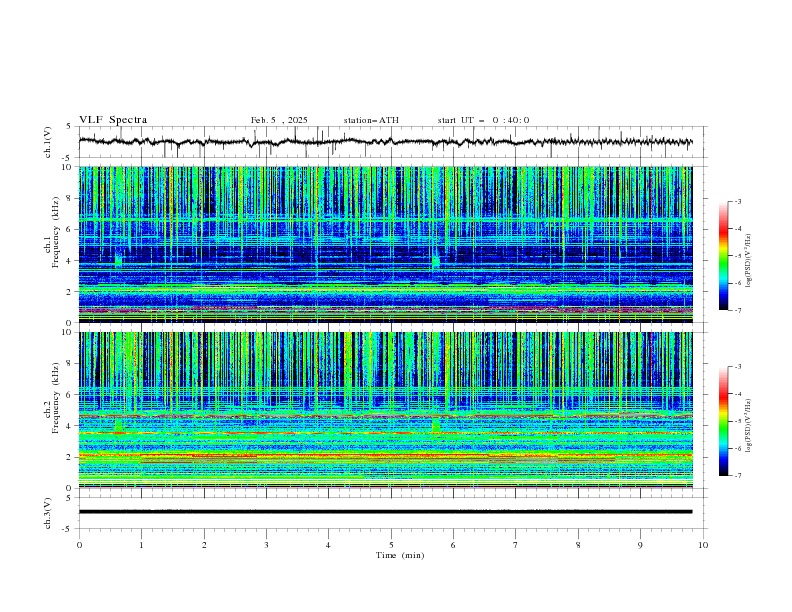This screenshot has height=612, width=792.
Task: Click the time axis tick label "2"
Action: coord(204,545)
